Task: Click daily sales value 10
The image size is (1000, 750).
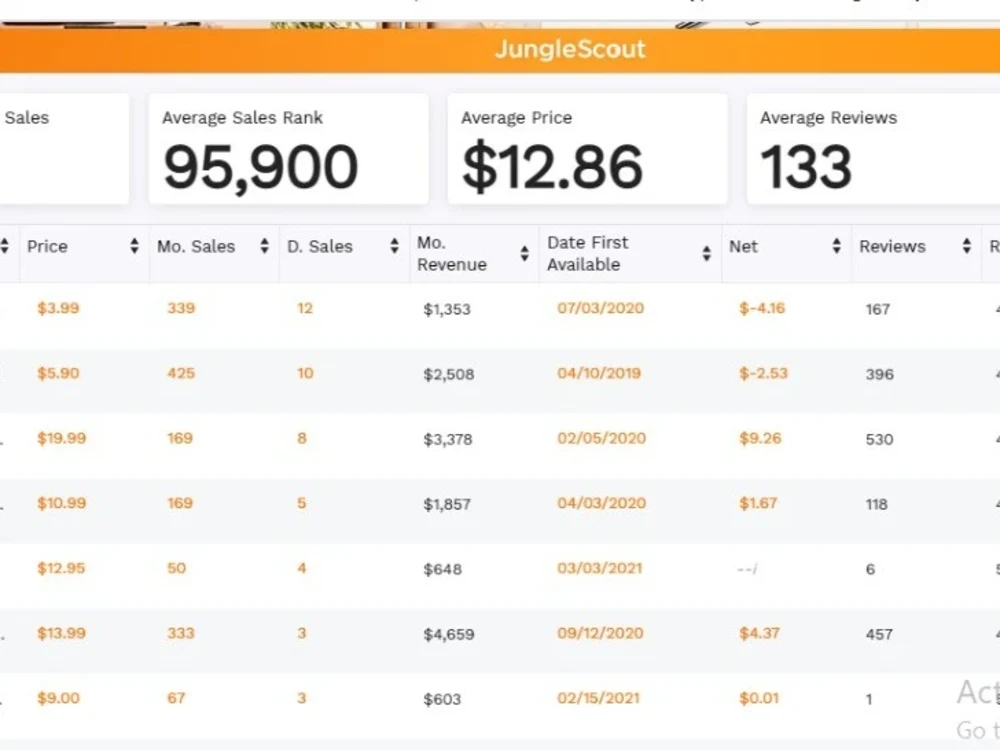Action: click(305, 373)
